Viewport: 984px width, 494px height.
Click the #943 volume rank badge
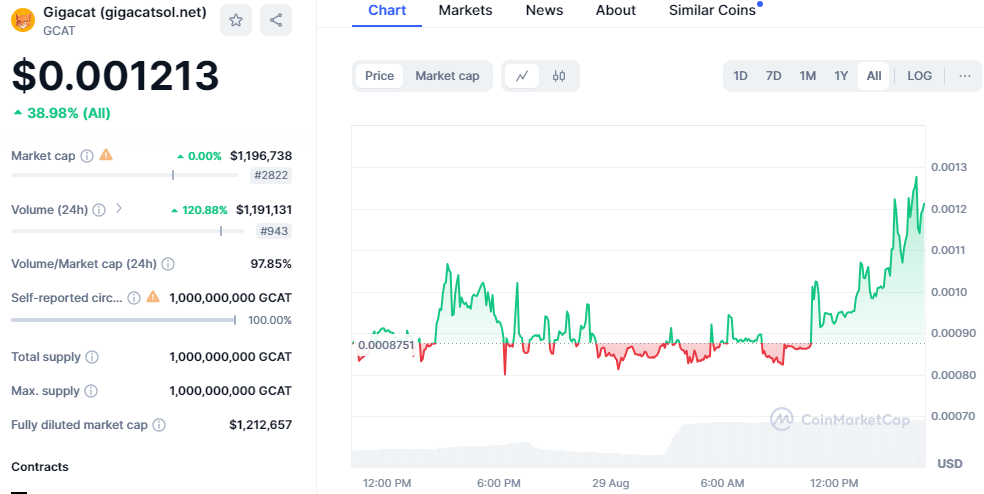[x=274, y=231]
